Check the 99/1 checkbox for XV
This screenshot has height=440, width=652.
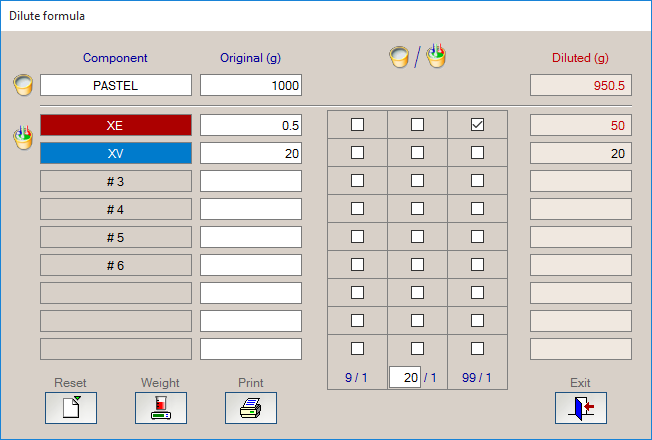477,153
